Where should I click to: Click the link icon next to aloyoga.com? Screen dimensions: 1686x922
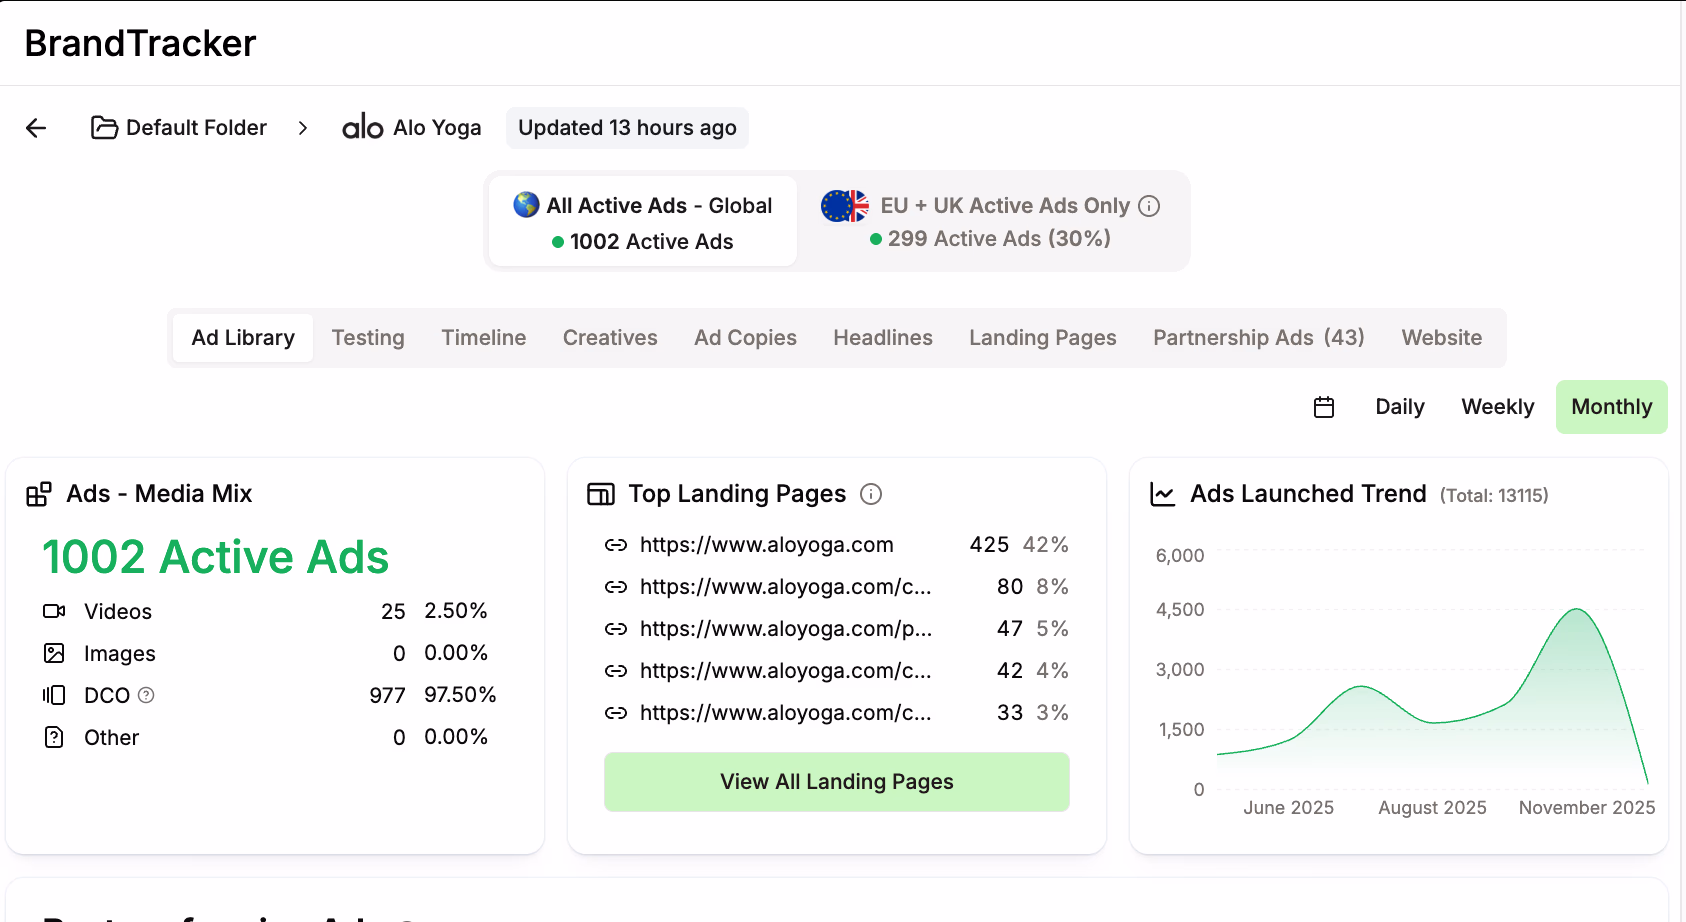pyautogui.click(x=616, y=545)
